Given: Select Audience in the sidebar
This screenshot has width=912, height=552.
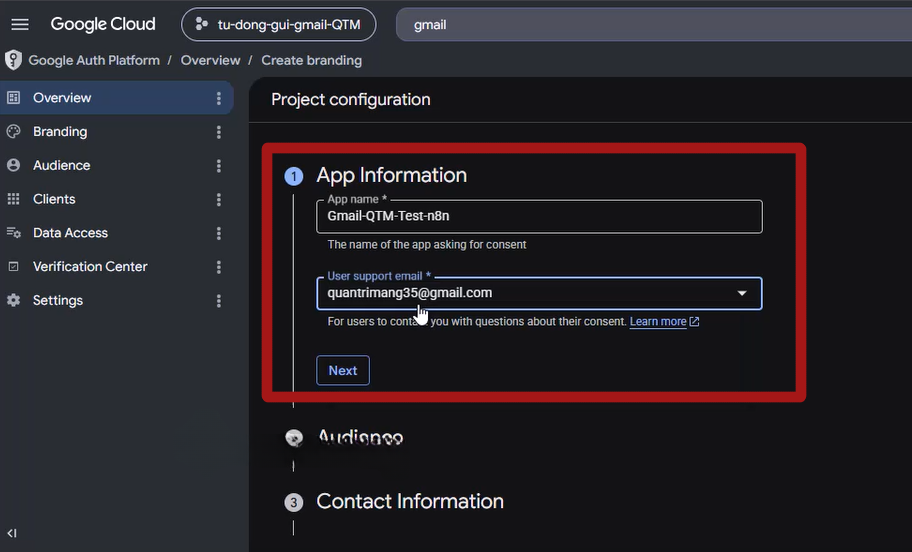Looking at the screenshot, I should click(116, 165).
